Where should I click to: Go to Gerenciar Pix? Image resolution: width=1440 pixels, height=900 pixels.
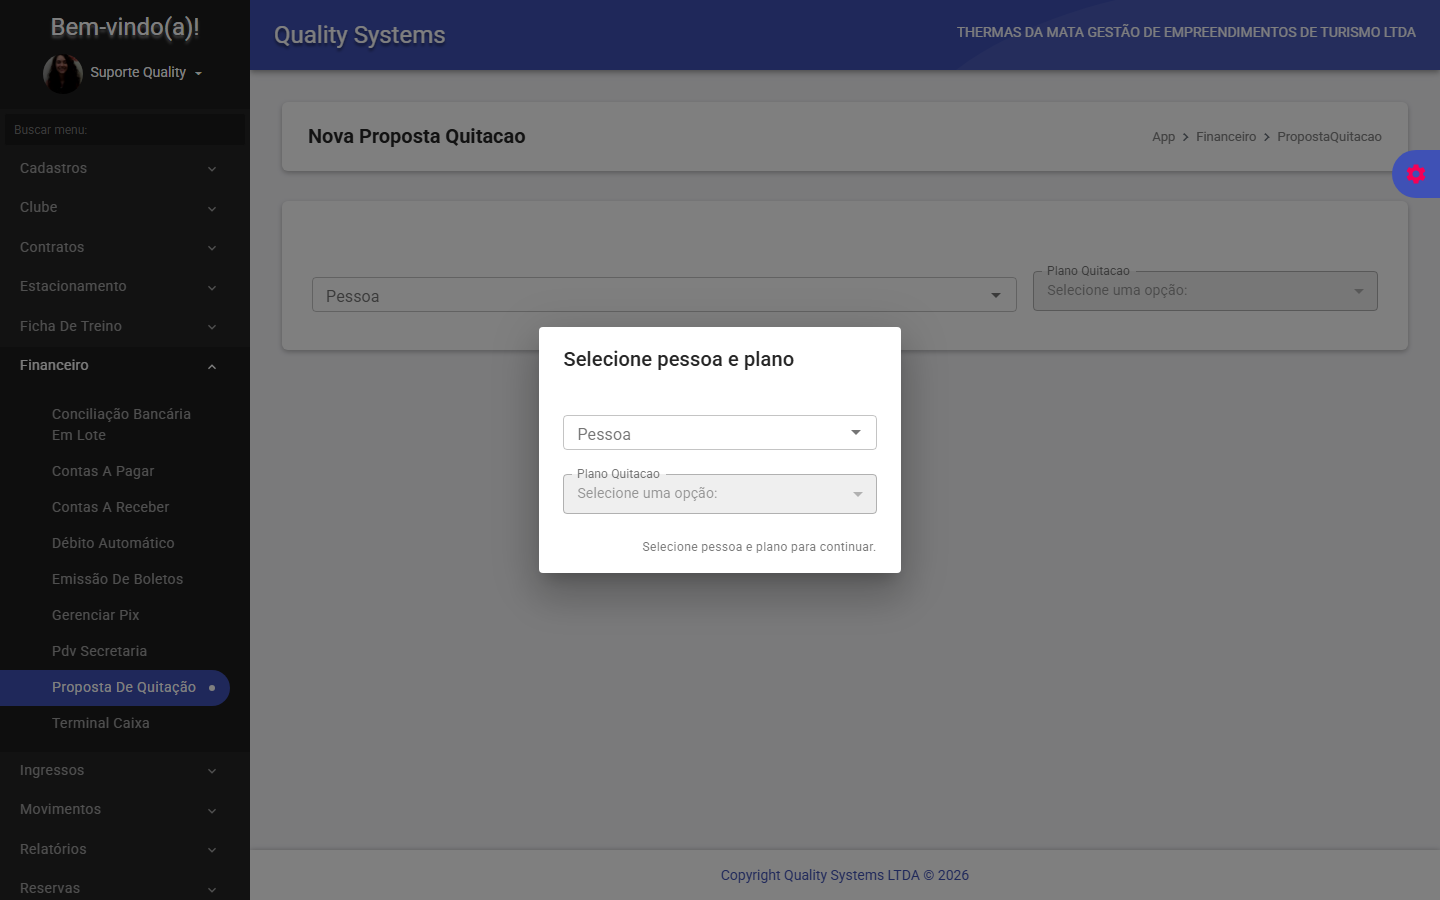point(96,615)
